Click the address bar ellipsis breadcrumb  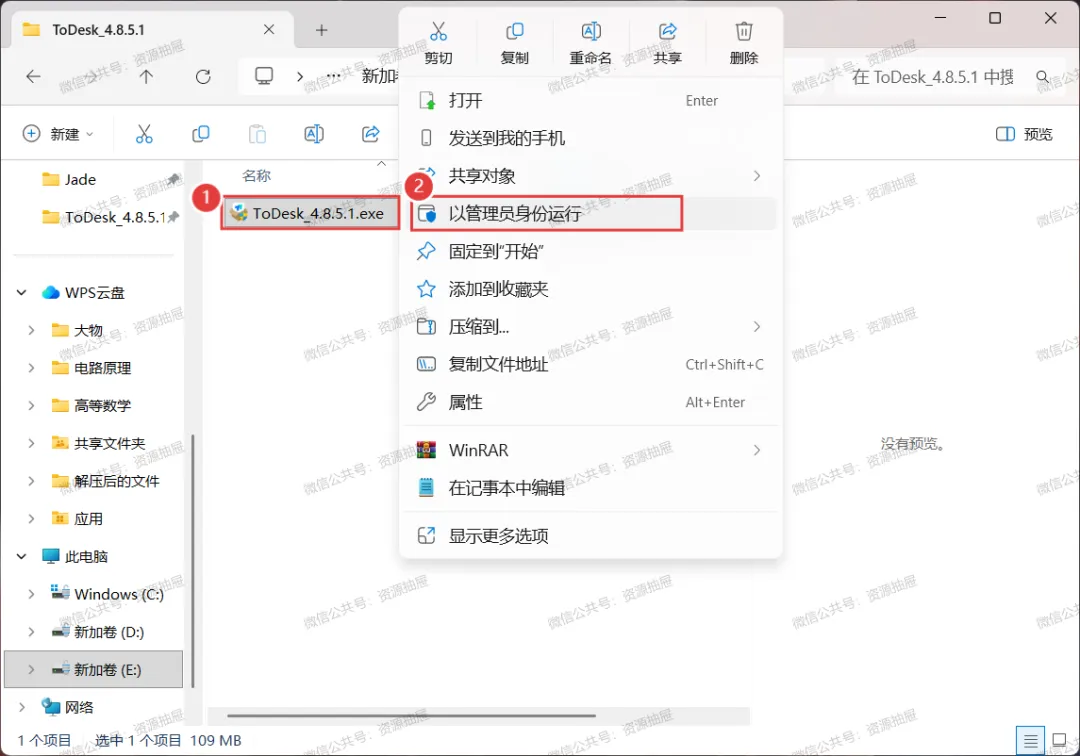(x=334, y=76)
